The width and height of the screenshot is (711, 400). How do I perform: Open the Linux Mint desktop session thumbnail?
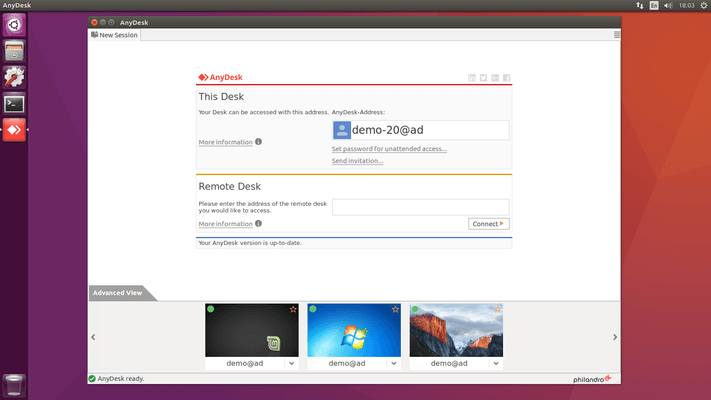pos(252,330)
